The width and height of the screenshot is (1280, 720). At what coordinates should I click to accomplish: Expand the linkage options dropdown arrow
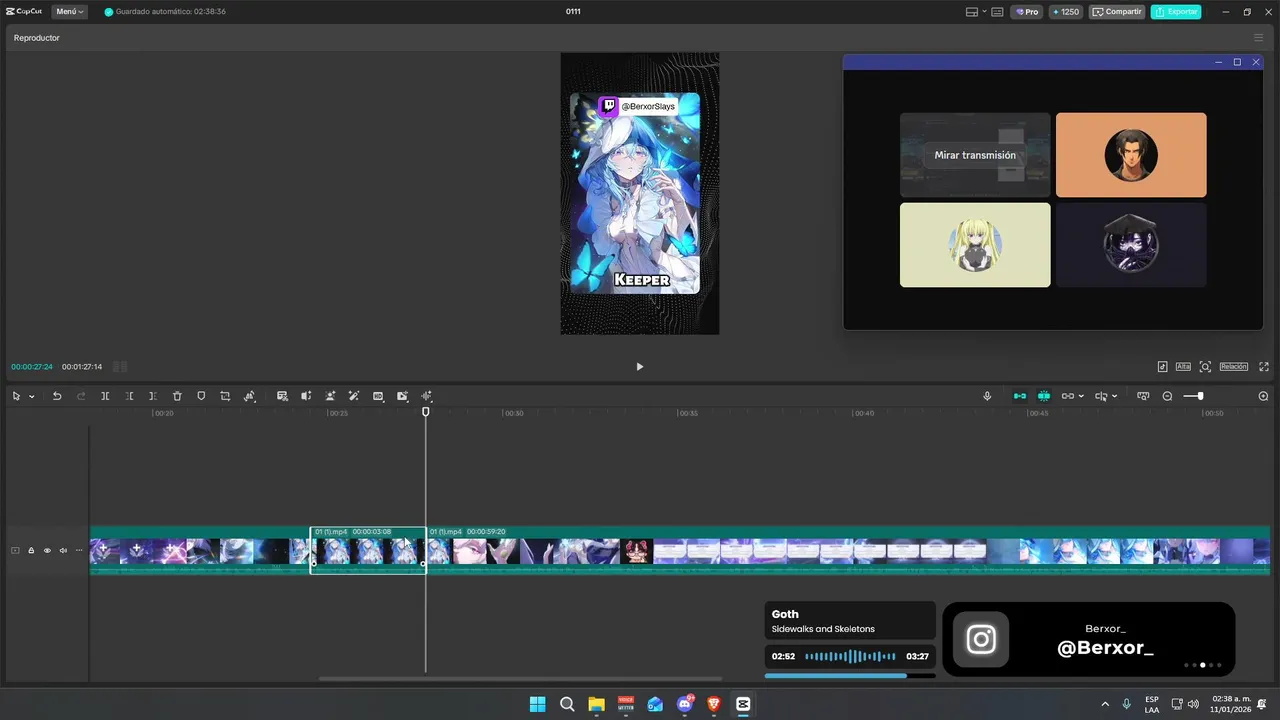pyautogui.click(x=1082, y=396)
